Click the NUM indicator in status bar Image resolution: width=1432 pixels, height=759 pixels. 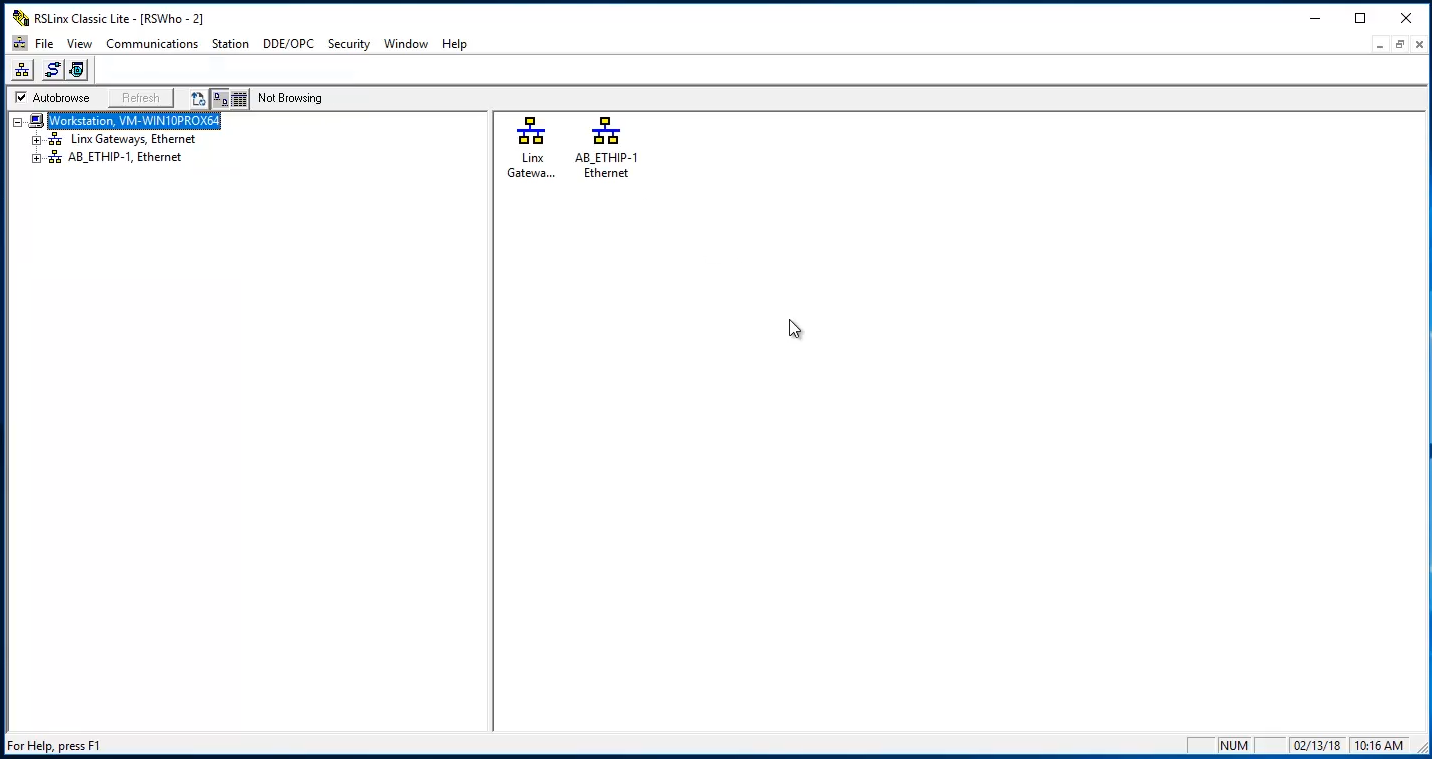coord(1234,746)
